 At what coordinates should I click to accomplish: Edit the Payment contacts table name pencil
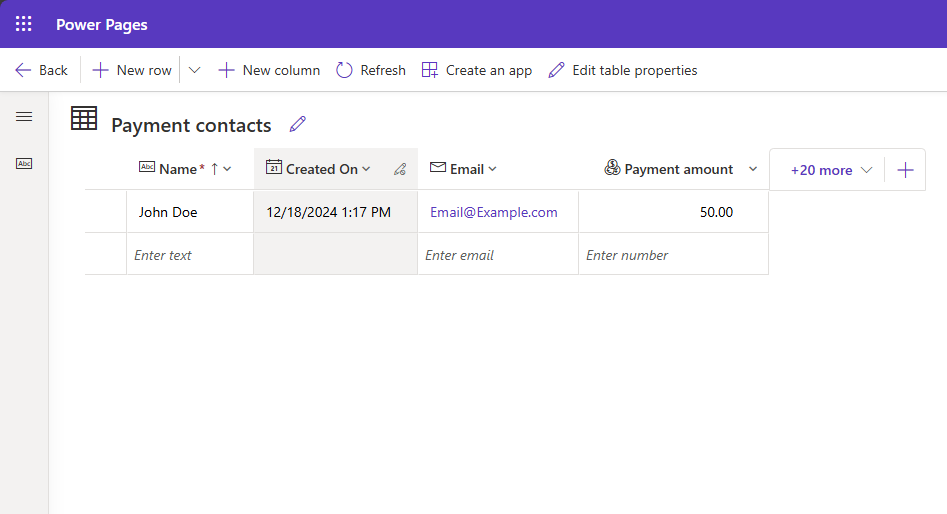point(297,124)
